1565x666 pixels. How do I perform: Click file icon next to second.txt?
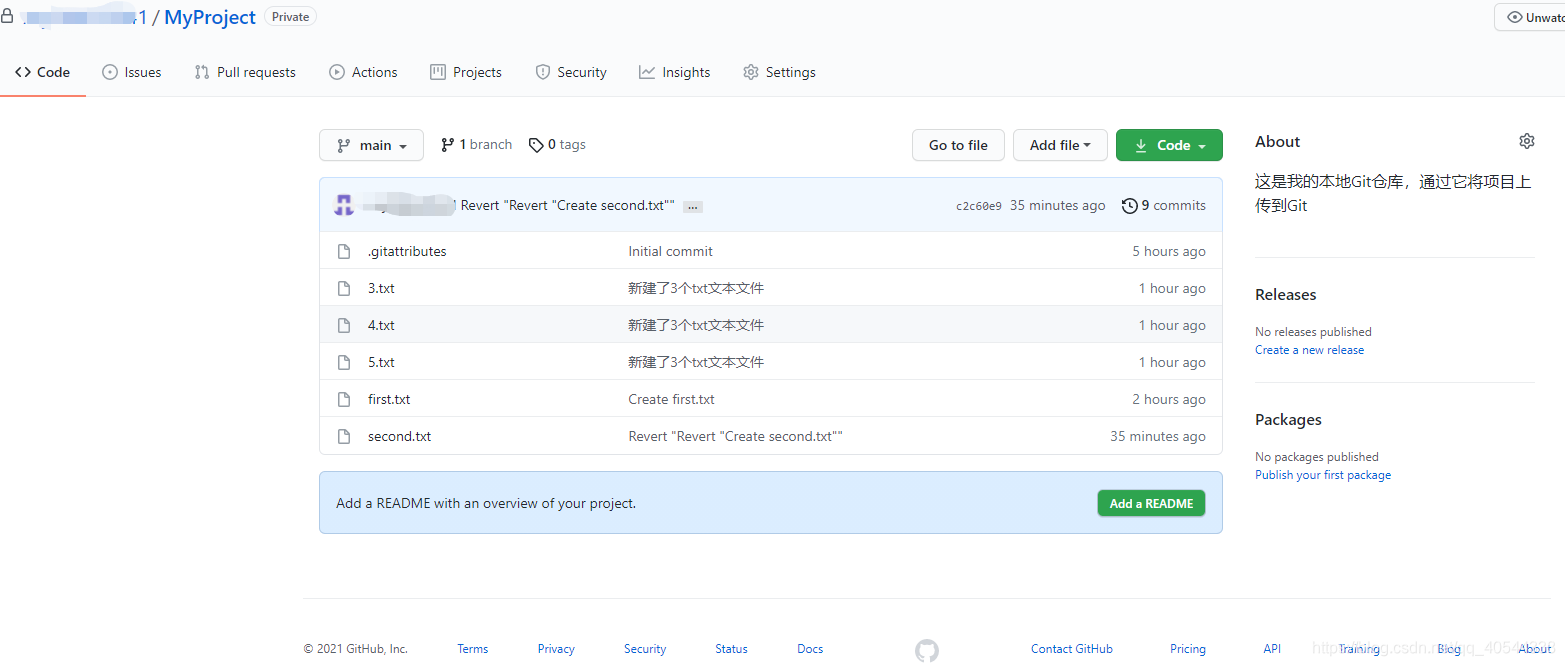tap(344, 436)
